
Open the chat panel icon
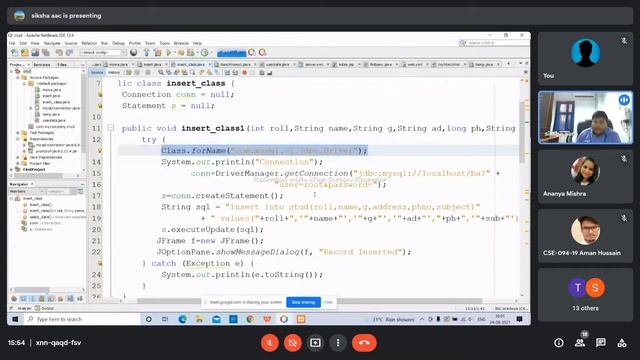click(x=600, y=343)
